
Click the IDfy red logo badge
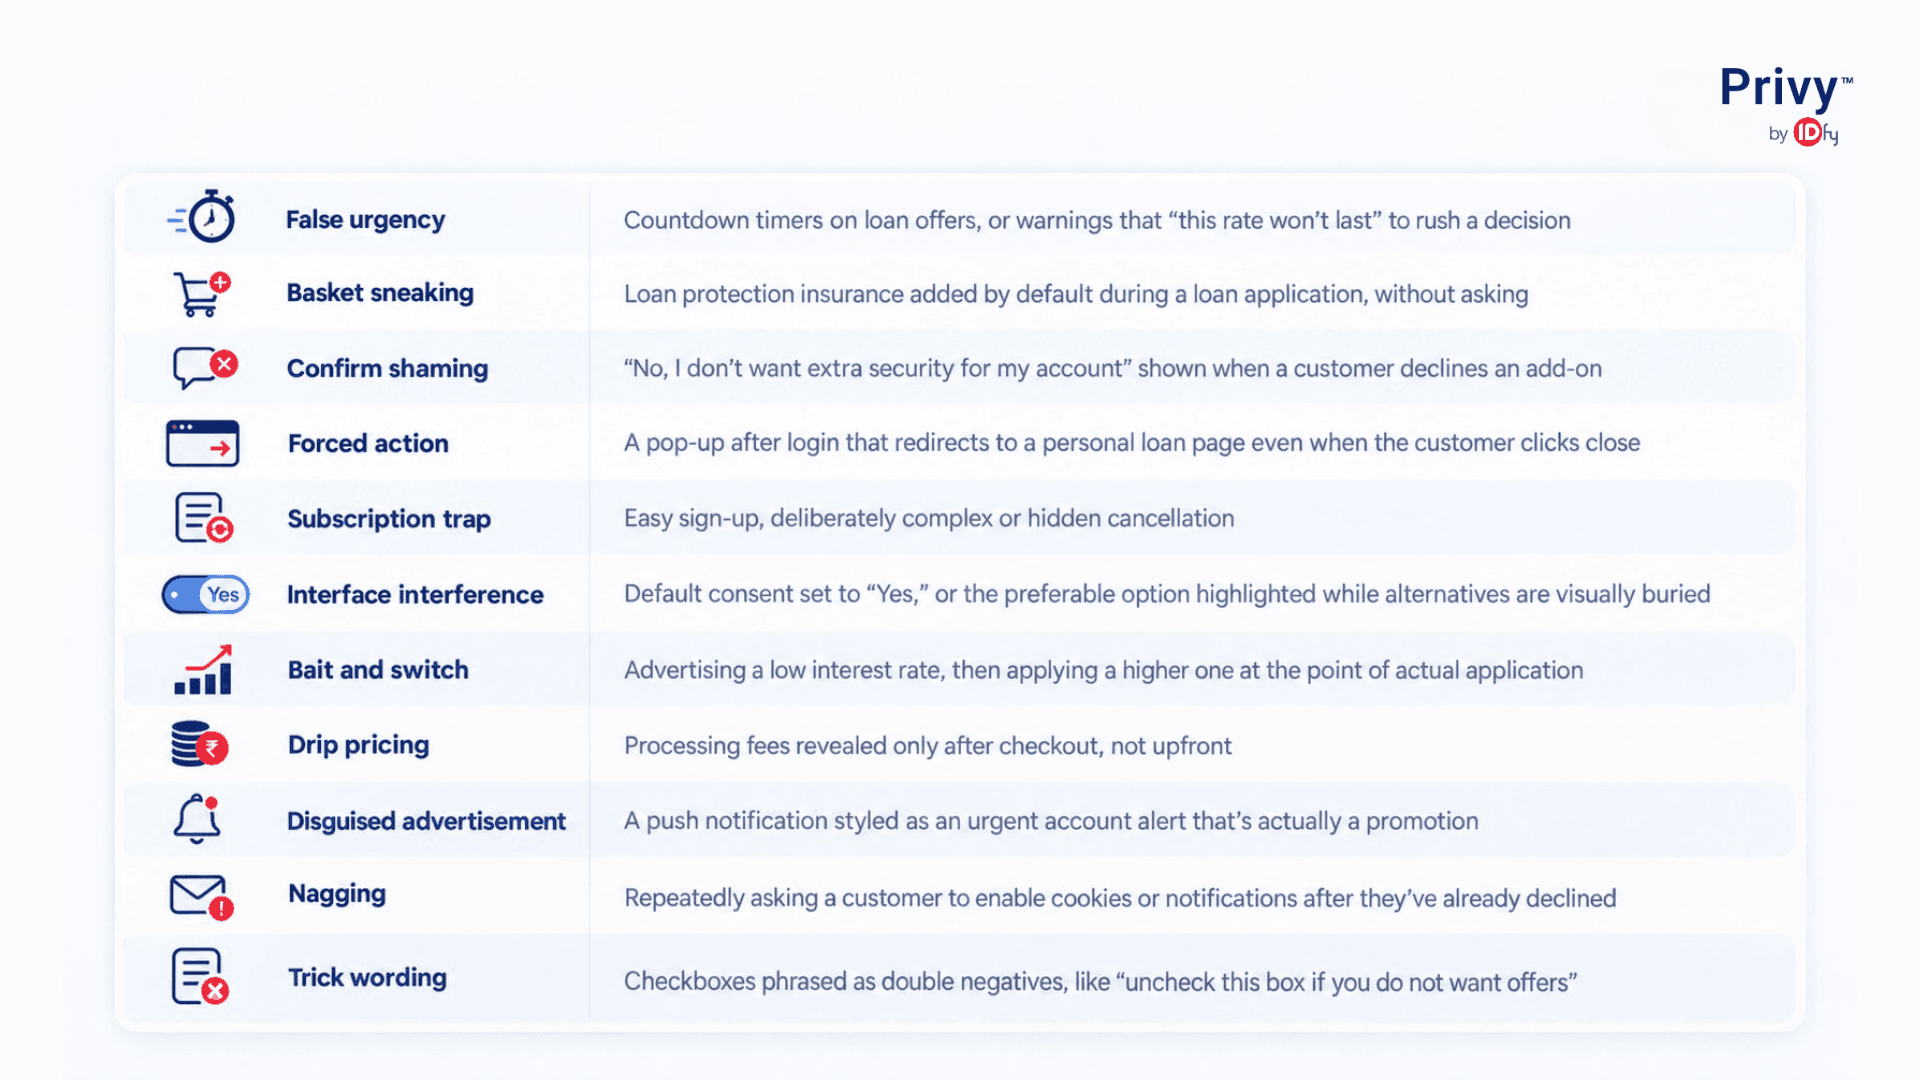coord(1808,132)
